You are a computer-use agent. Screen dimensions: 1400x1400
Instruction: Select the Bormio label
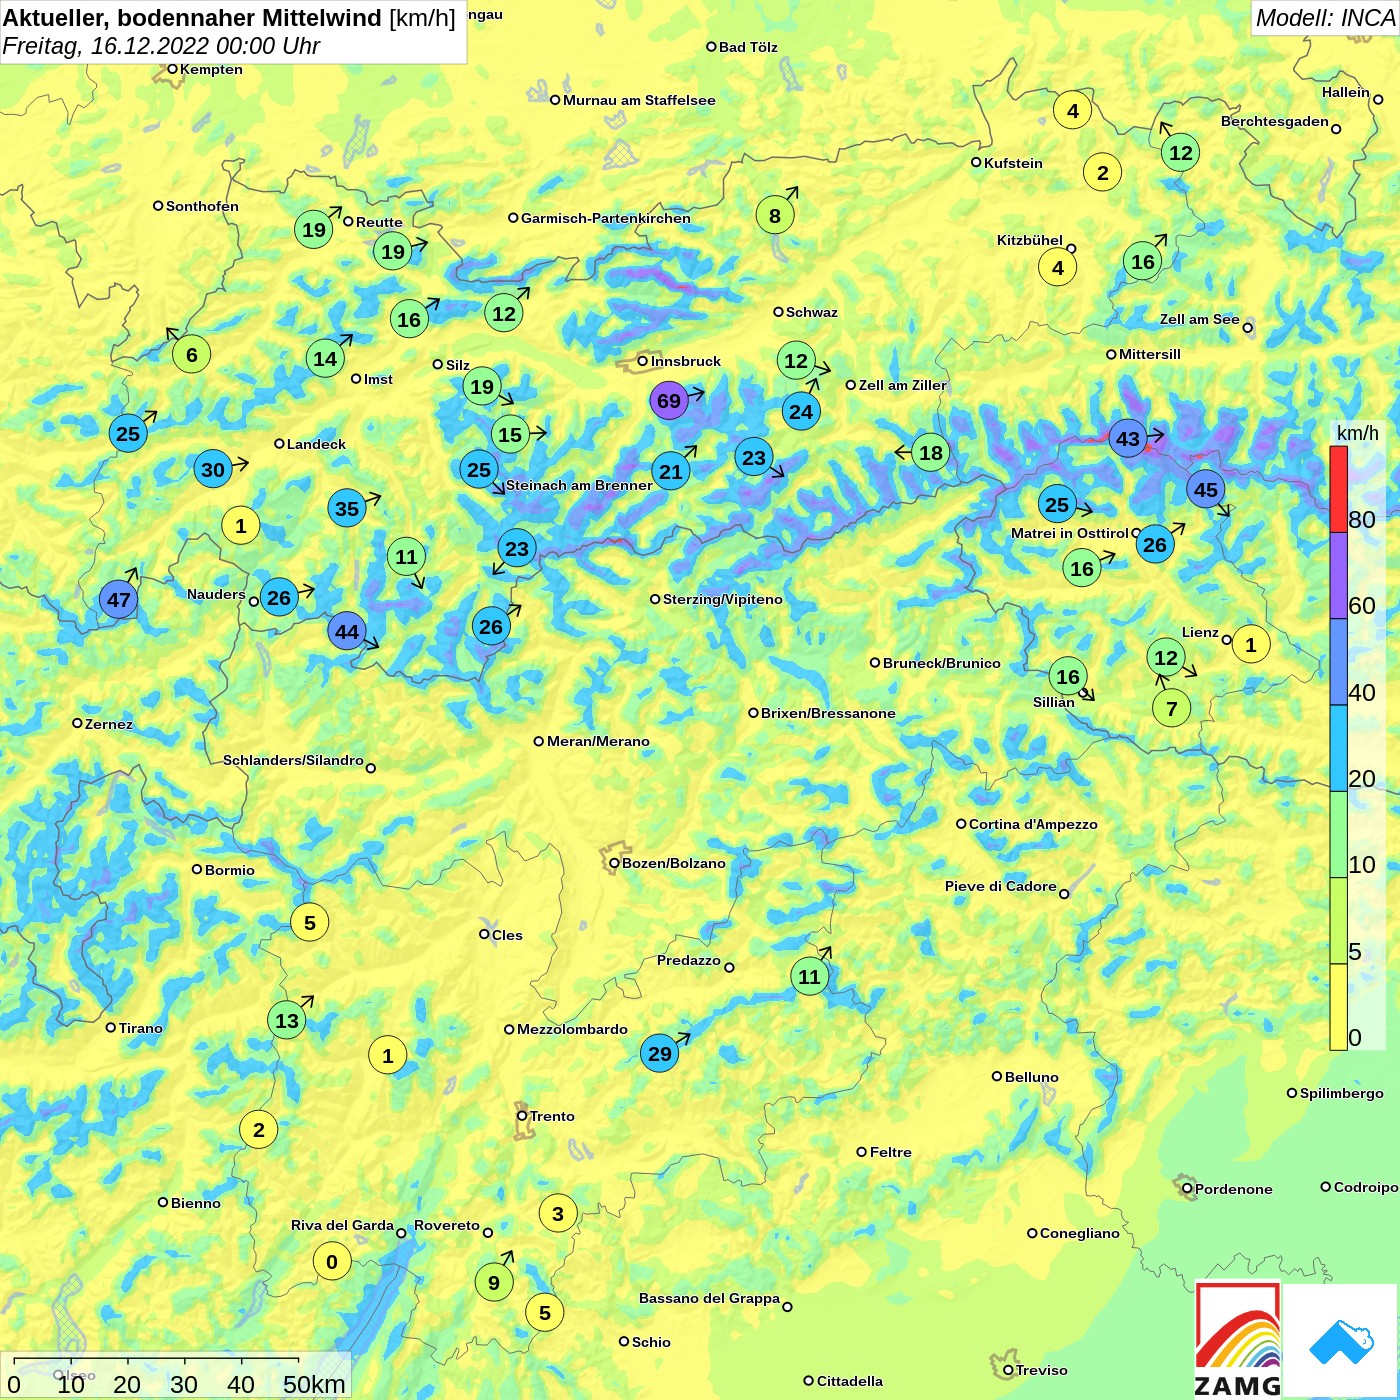[230, 870]
